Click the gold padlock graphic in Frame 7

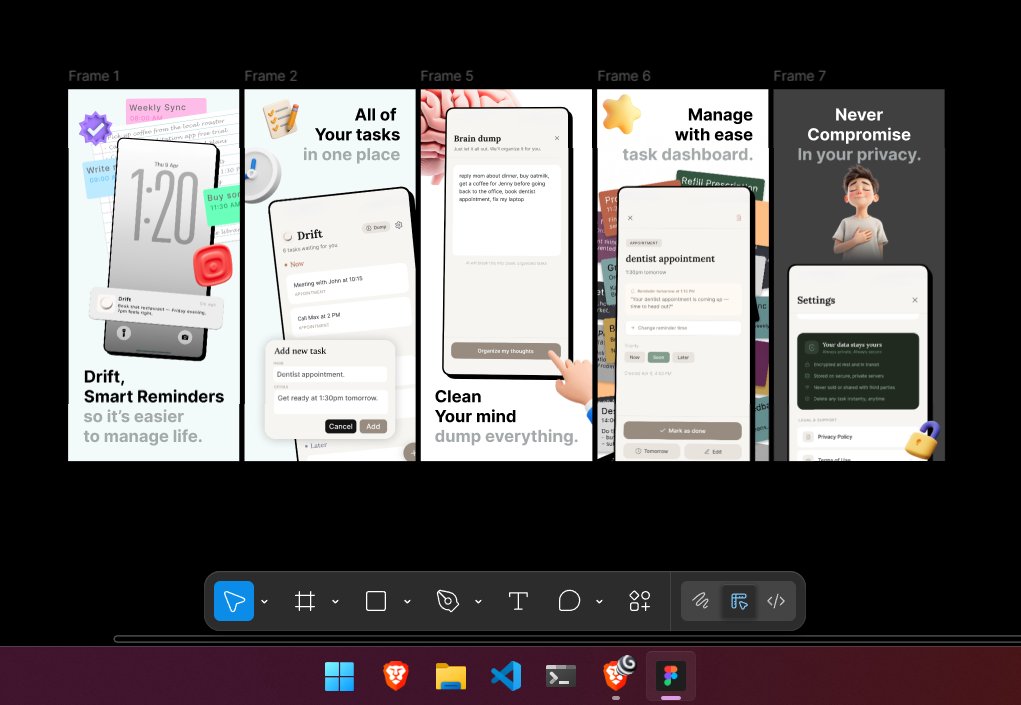tap(923, 441)
